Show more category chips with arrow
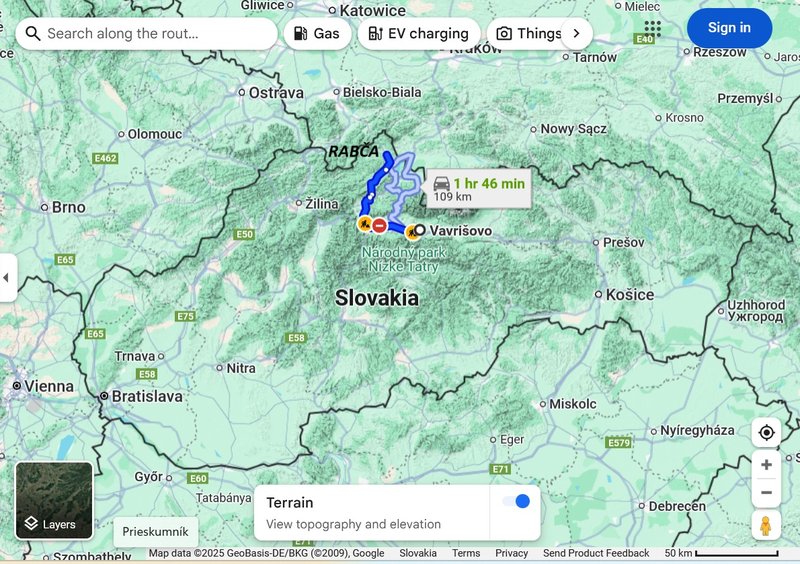 pyautogui.click(x=577, y=34)
